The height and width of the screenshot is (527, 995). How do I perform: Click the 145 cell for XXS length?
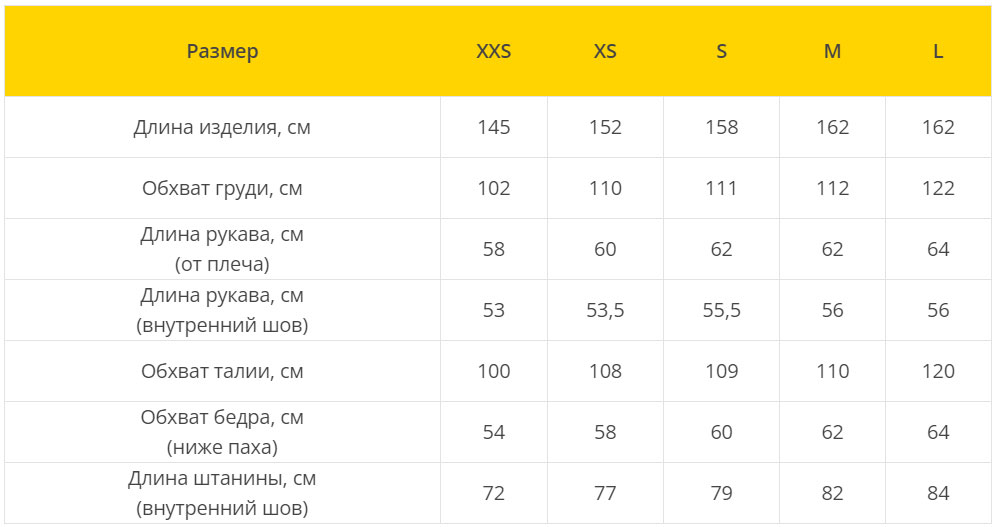(494, 127)
